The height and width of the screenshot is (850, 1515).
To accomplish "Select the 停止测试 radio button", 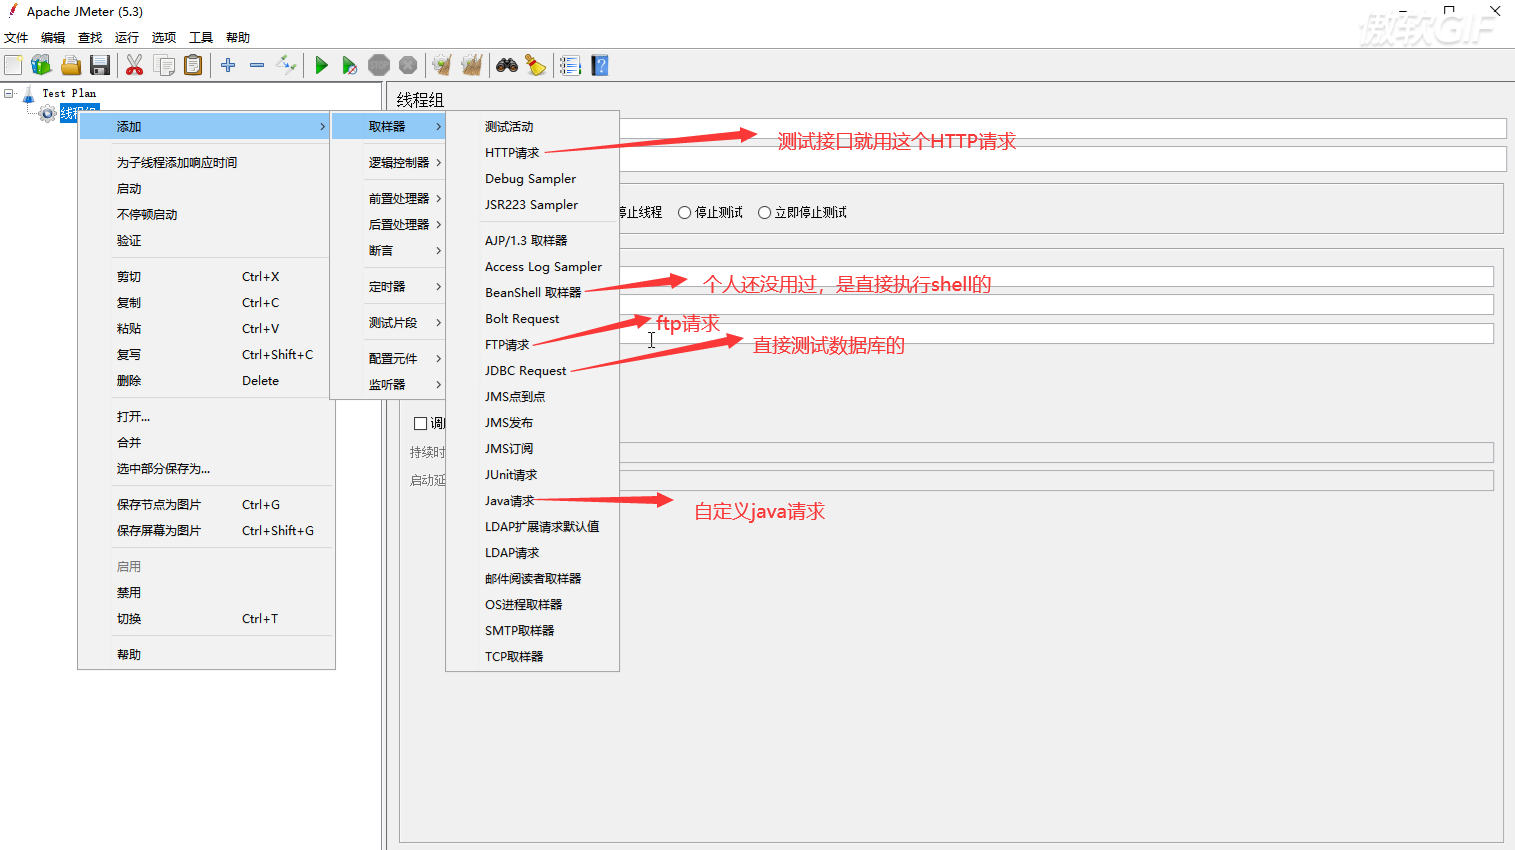I will tap(685, 213).
